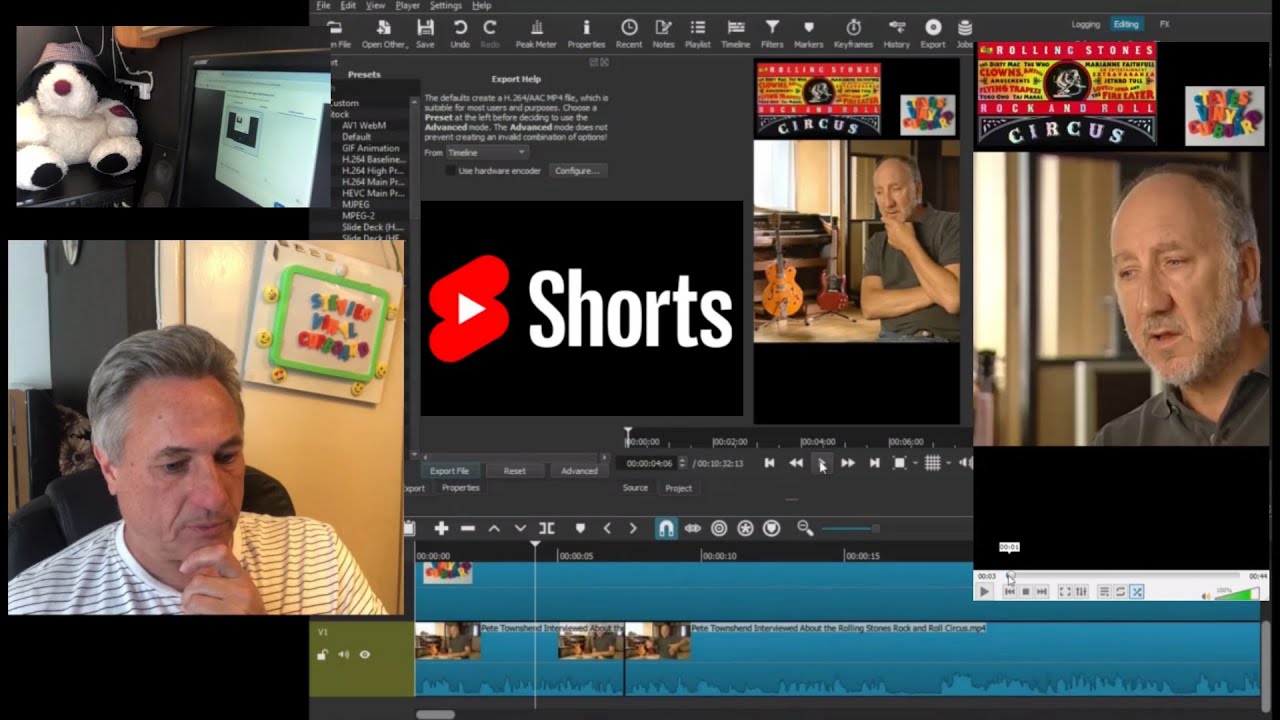Select the Logging layout
The height and width of the screenshot is (720, 1280).
coord(1086,24)
